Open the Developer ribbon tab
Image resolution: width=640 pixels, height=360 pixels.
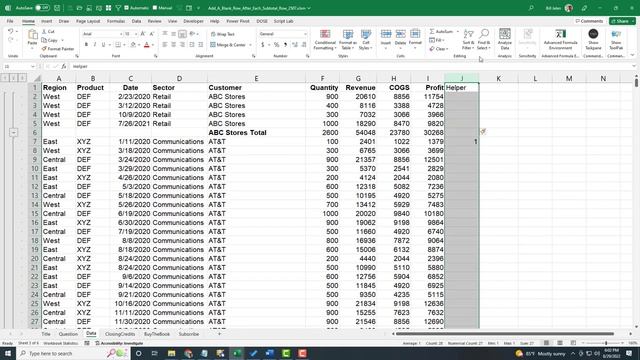(193, 21)
